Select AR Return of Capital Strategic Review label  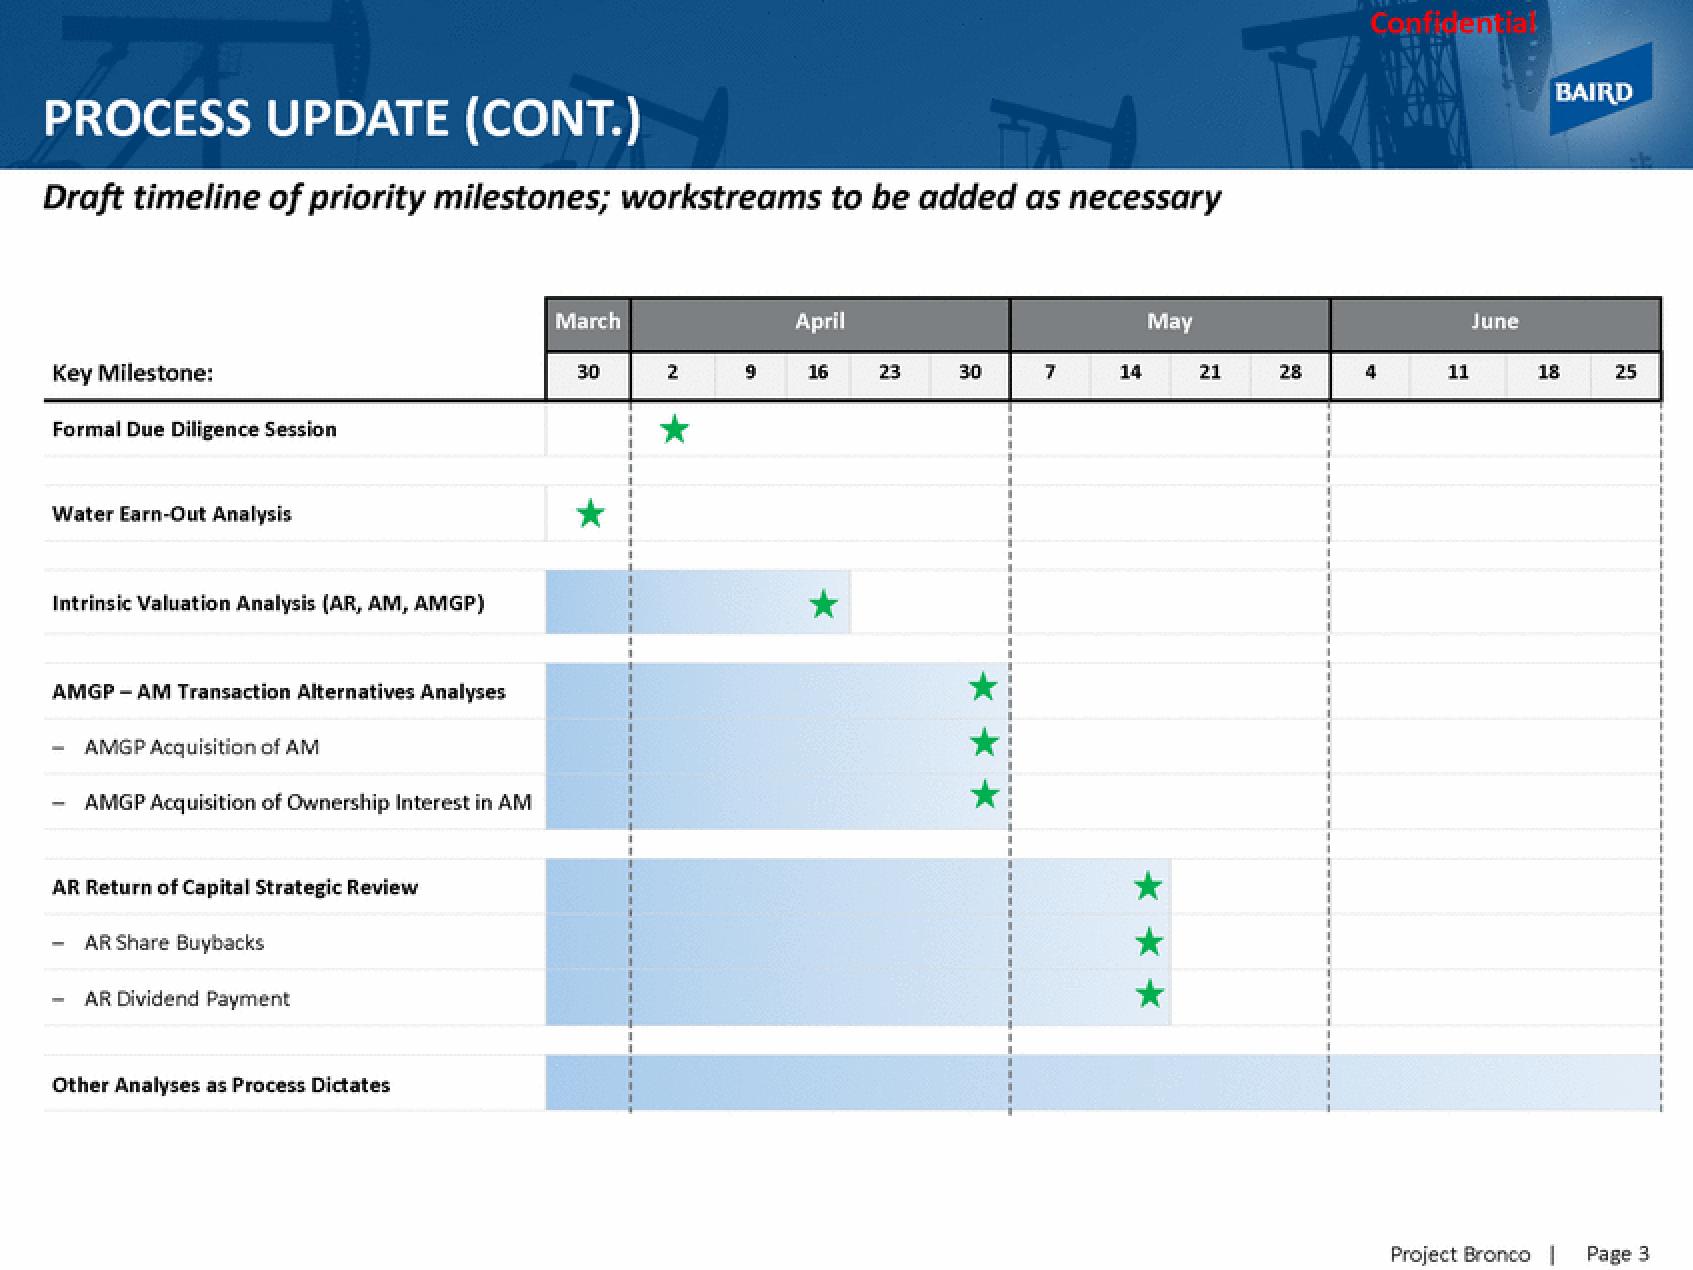(x=235, y=888)
